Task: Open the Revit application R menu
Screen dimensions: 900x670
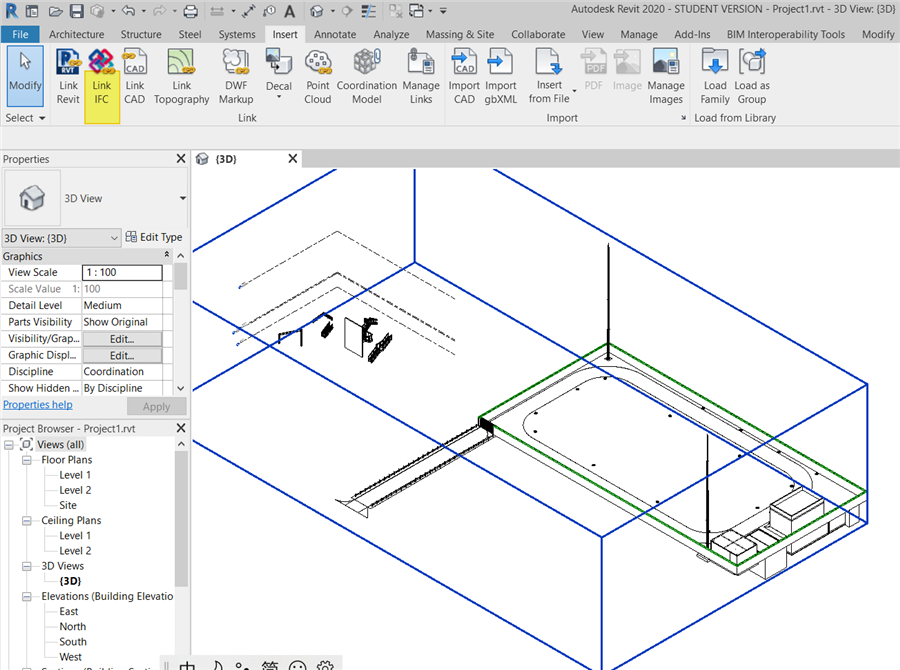Action: click(x=11, y=11)
